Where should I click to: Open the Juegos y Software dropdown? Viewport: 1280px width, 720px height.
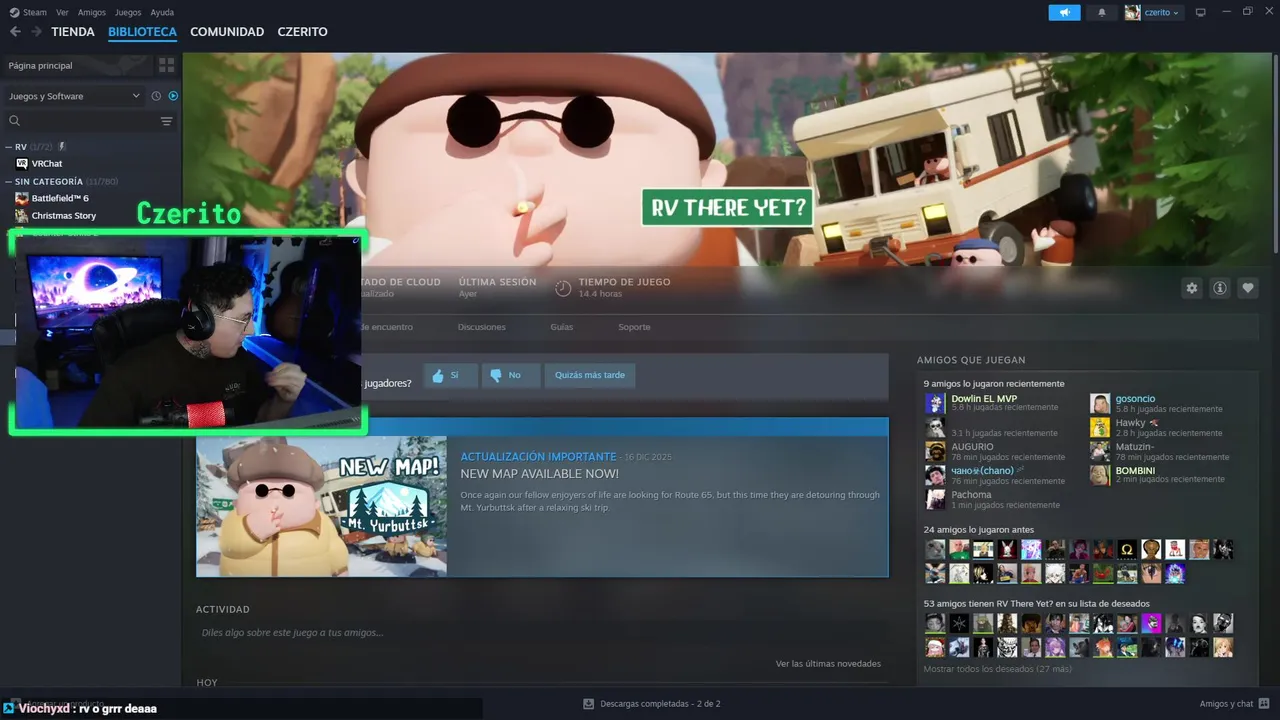click(x=75, y=96)
